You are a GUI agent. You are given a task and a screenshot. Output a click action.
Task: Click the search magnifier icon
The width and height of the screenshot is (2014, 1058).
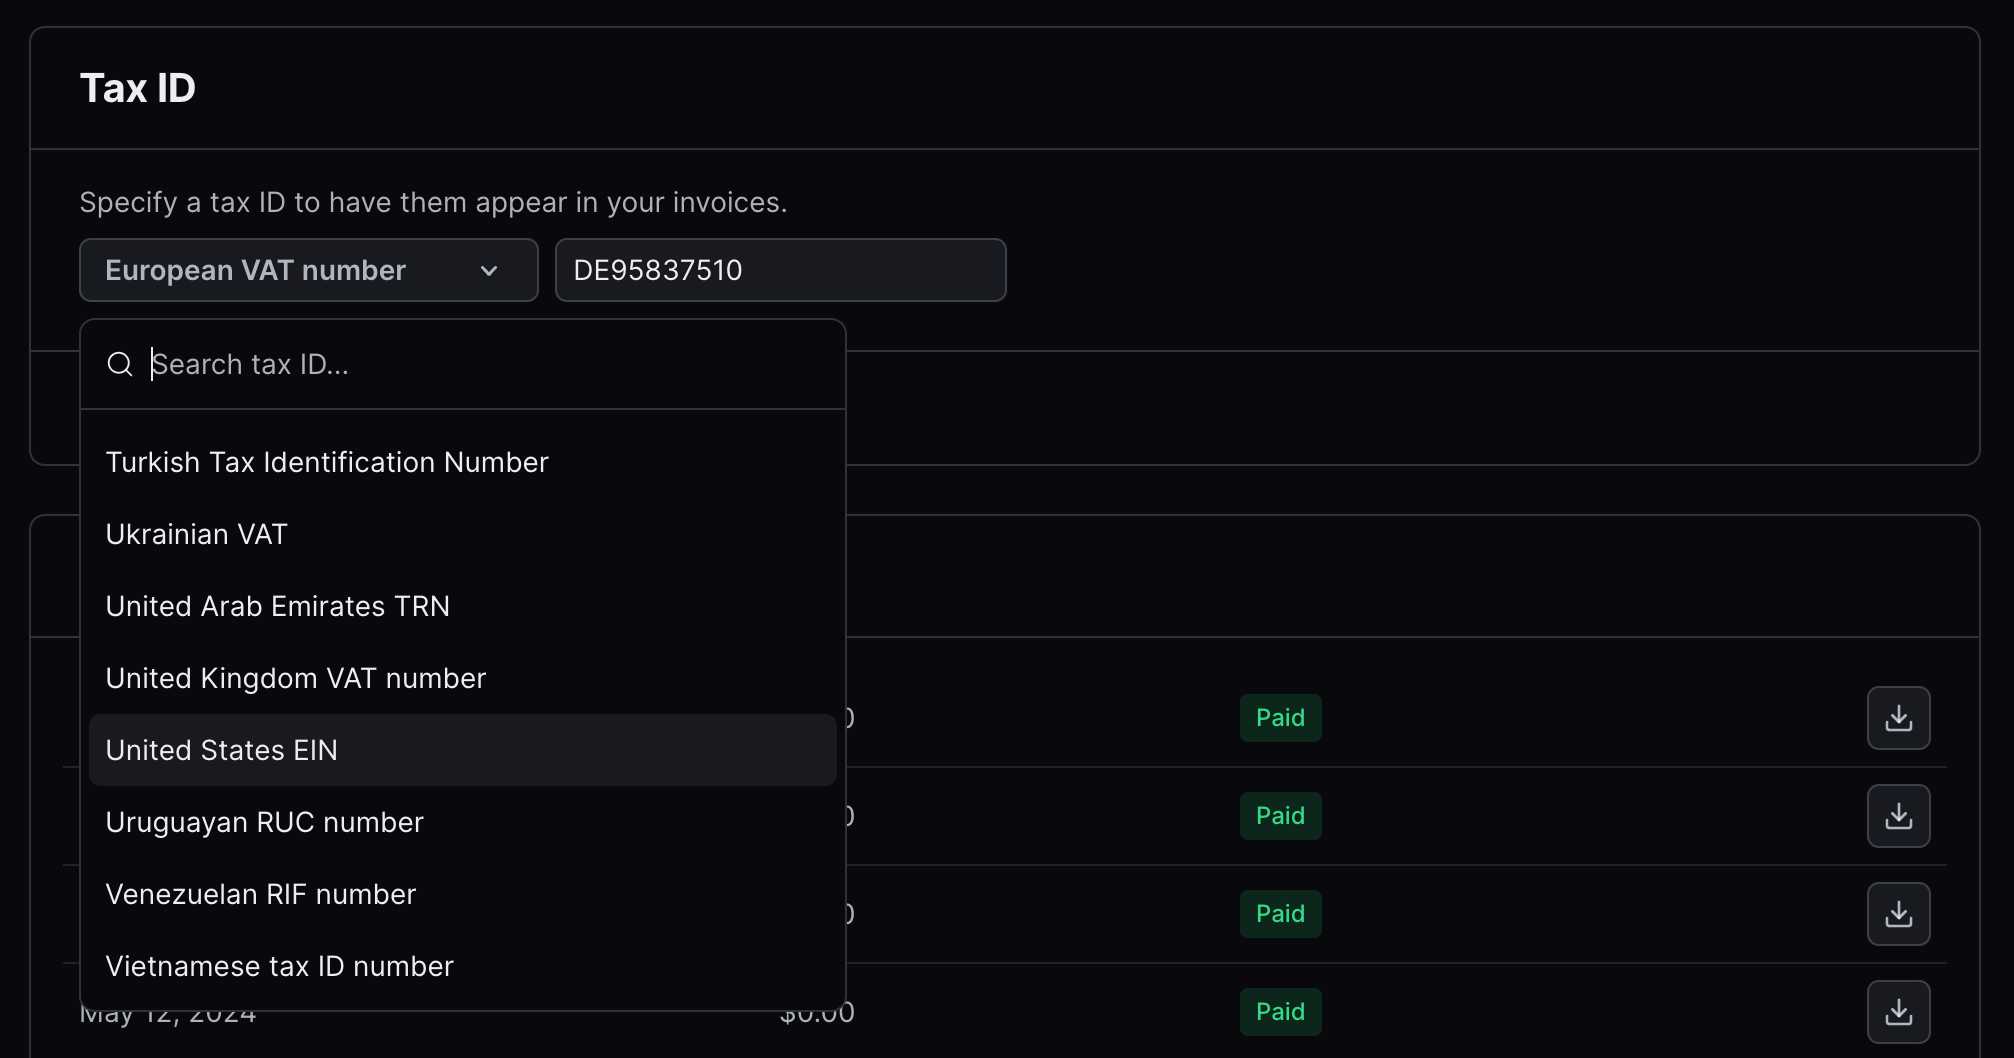tap(120, 364)
